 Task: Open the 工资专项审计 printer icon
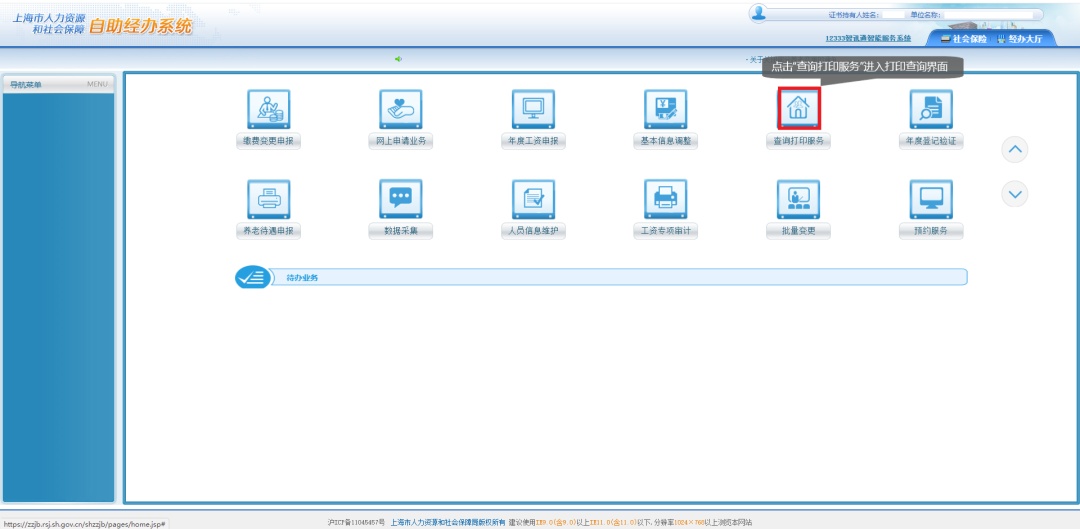(x=666, y=199)
